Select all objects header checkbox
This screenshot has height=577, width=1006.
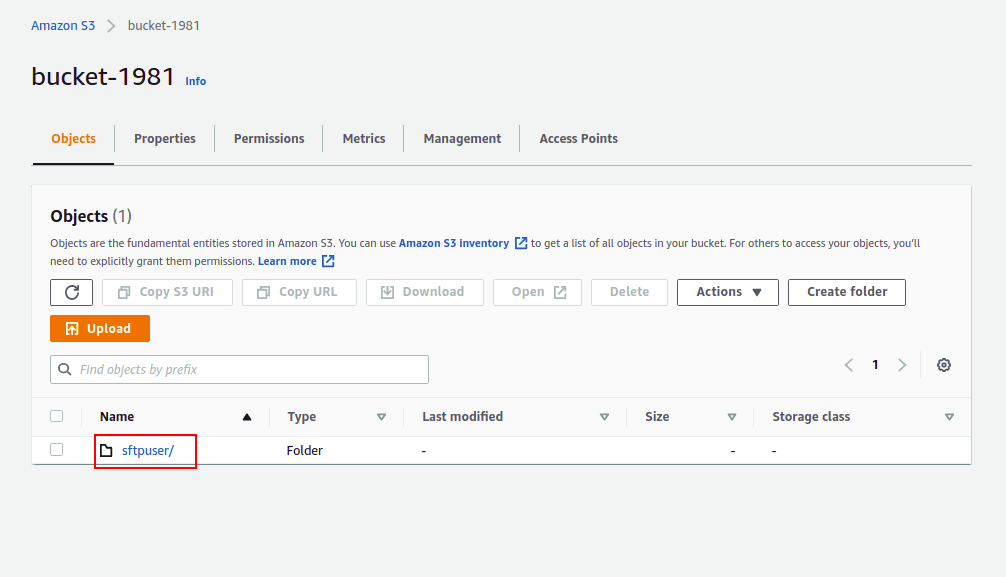point(56,416)
